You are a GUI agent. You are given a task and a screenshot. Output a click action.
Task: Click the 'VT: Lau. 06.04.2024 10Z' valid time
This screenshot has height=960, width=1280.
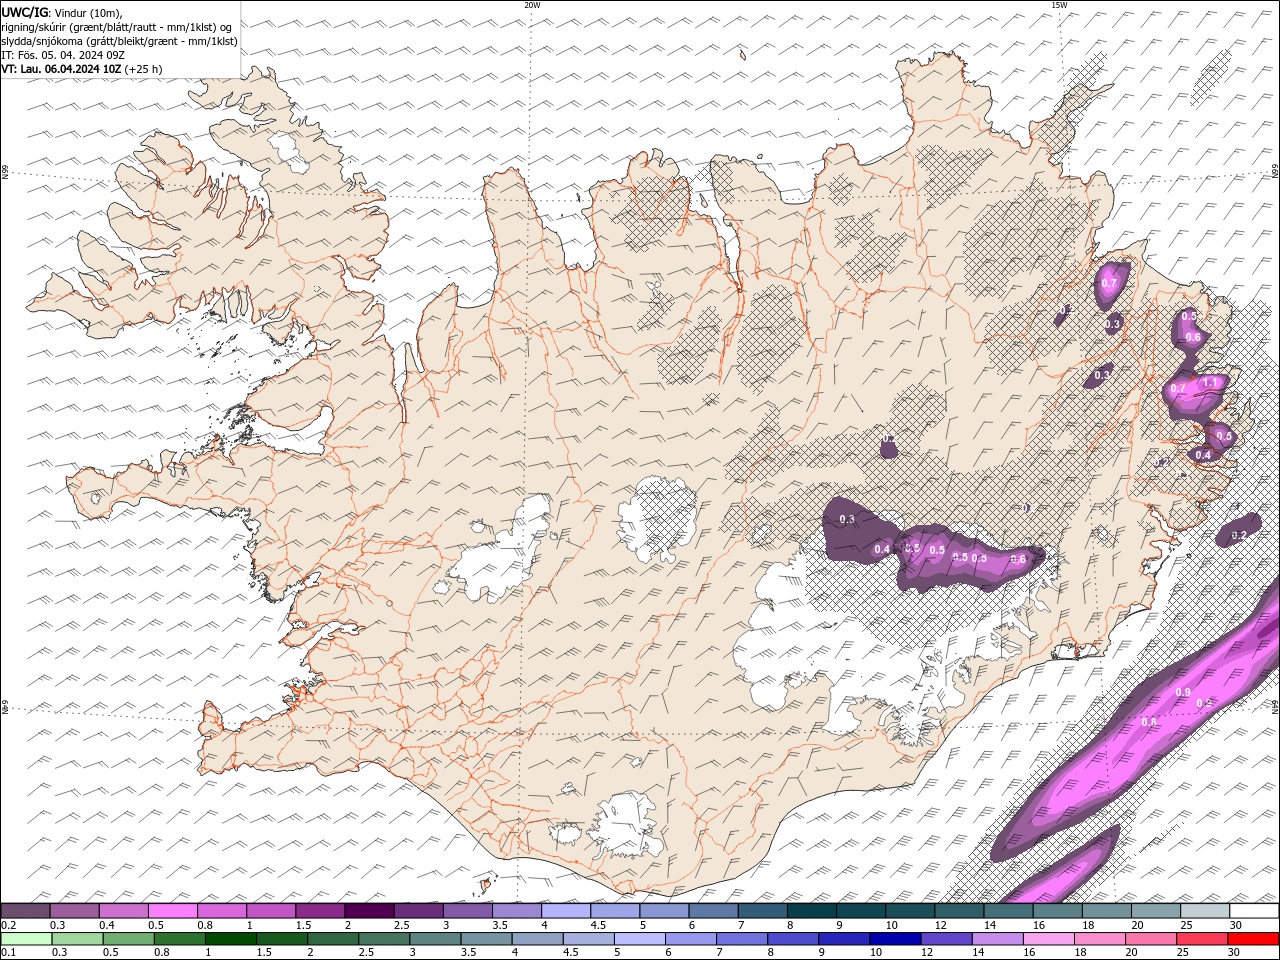(61, 69)
